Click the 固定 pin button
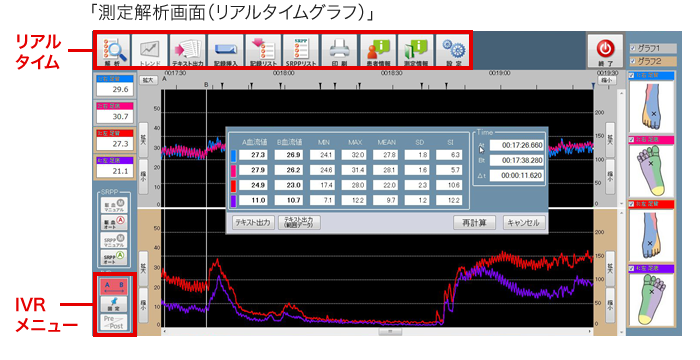This screenshot has width=700, height=360. point(114,305)
